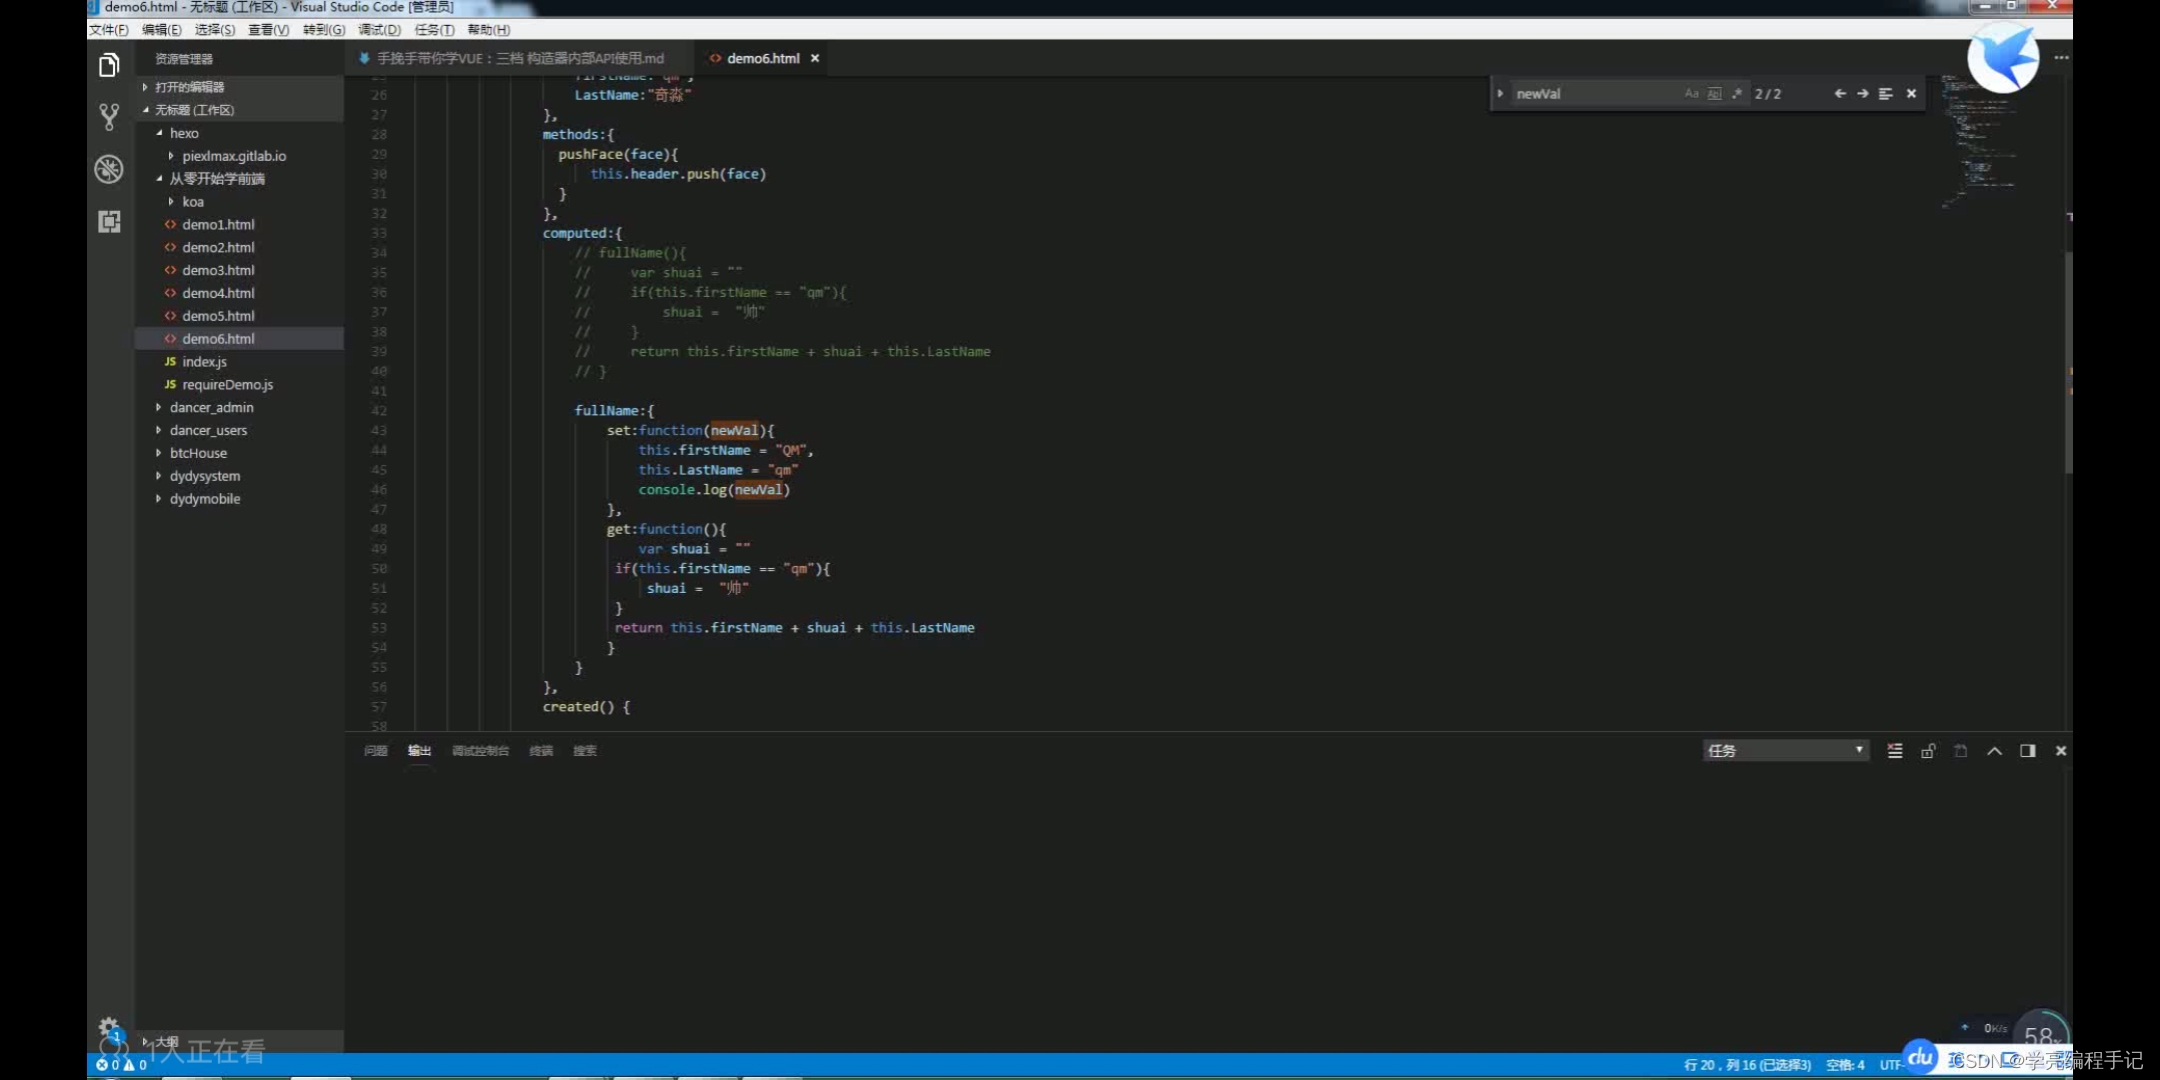
Task: Expand the koa folder
Action: click(240, 202)
